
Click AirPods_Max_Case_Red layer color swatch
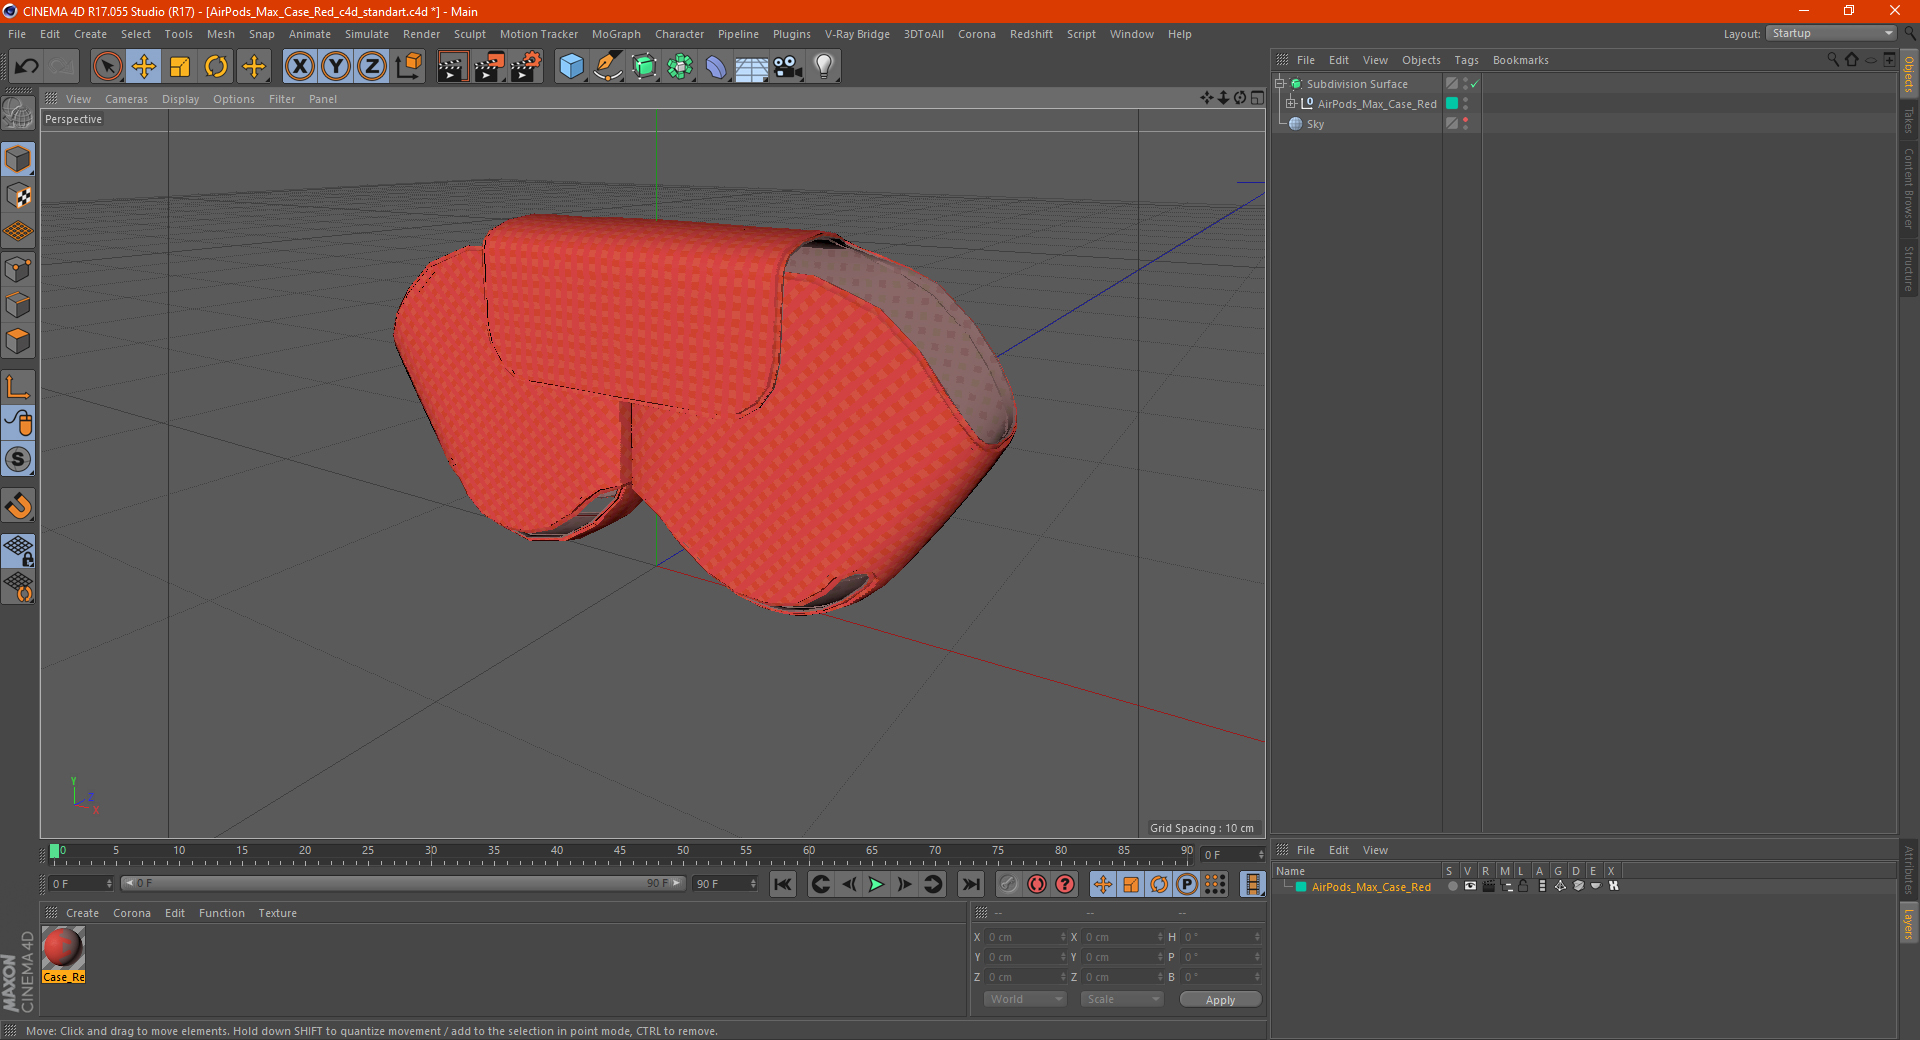[x=1452, y=103]
